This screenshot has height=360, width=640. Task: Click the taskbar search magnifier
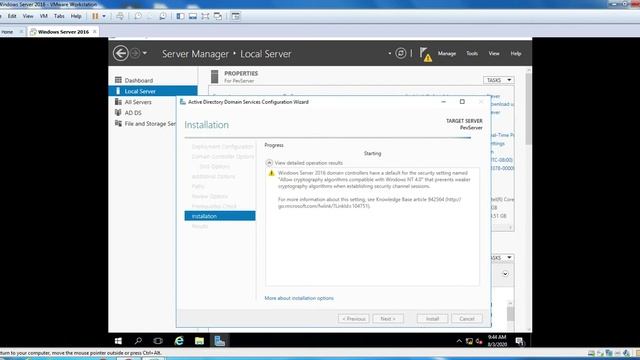pos(138,341)
